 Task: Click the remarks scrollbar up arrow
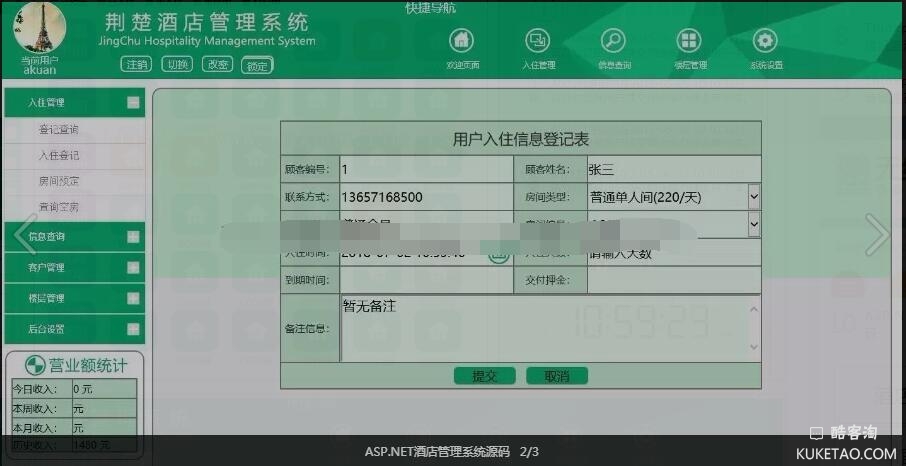coord(754,309)
